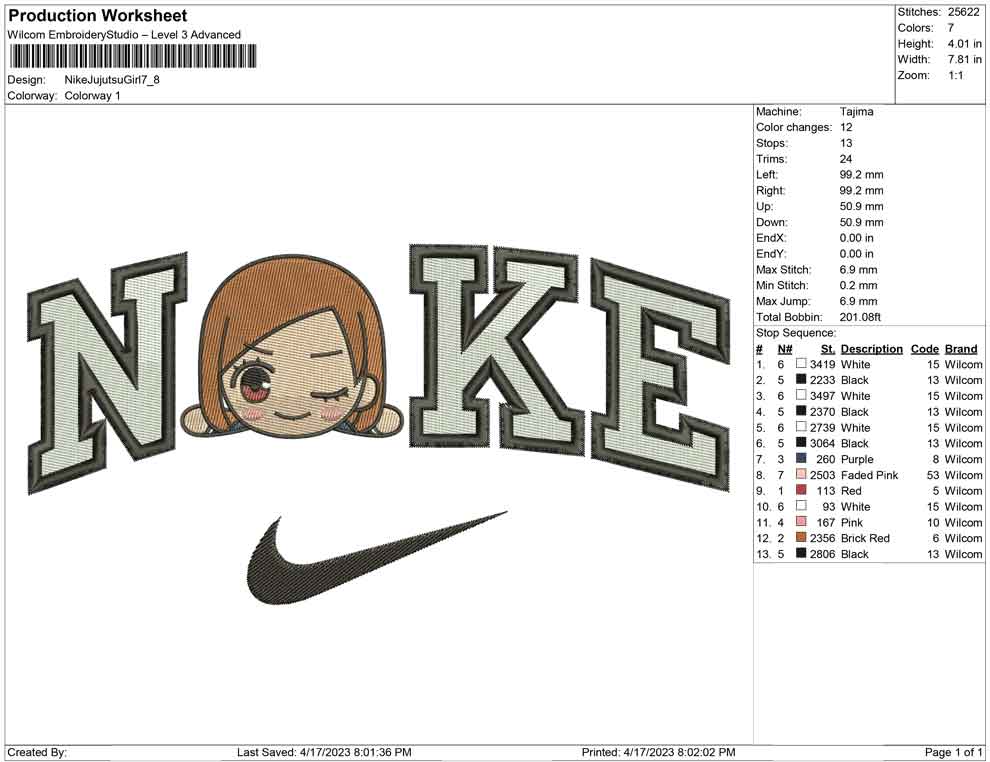Select the Faded Pink description text
Screen dimensions: 990x762
coord(869,475)
